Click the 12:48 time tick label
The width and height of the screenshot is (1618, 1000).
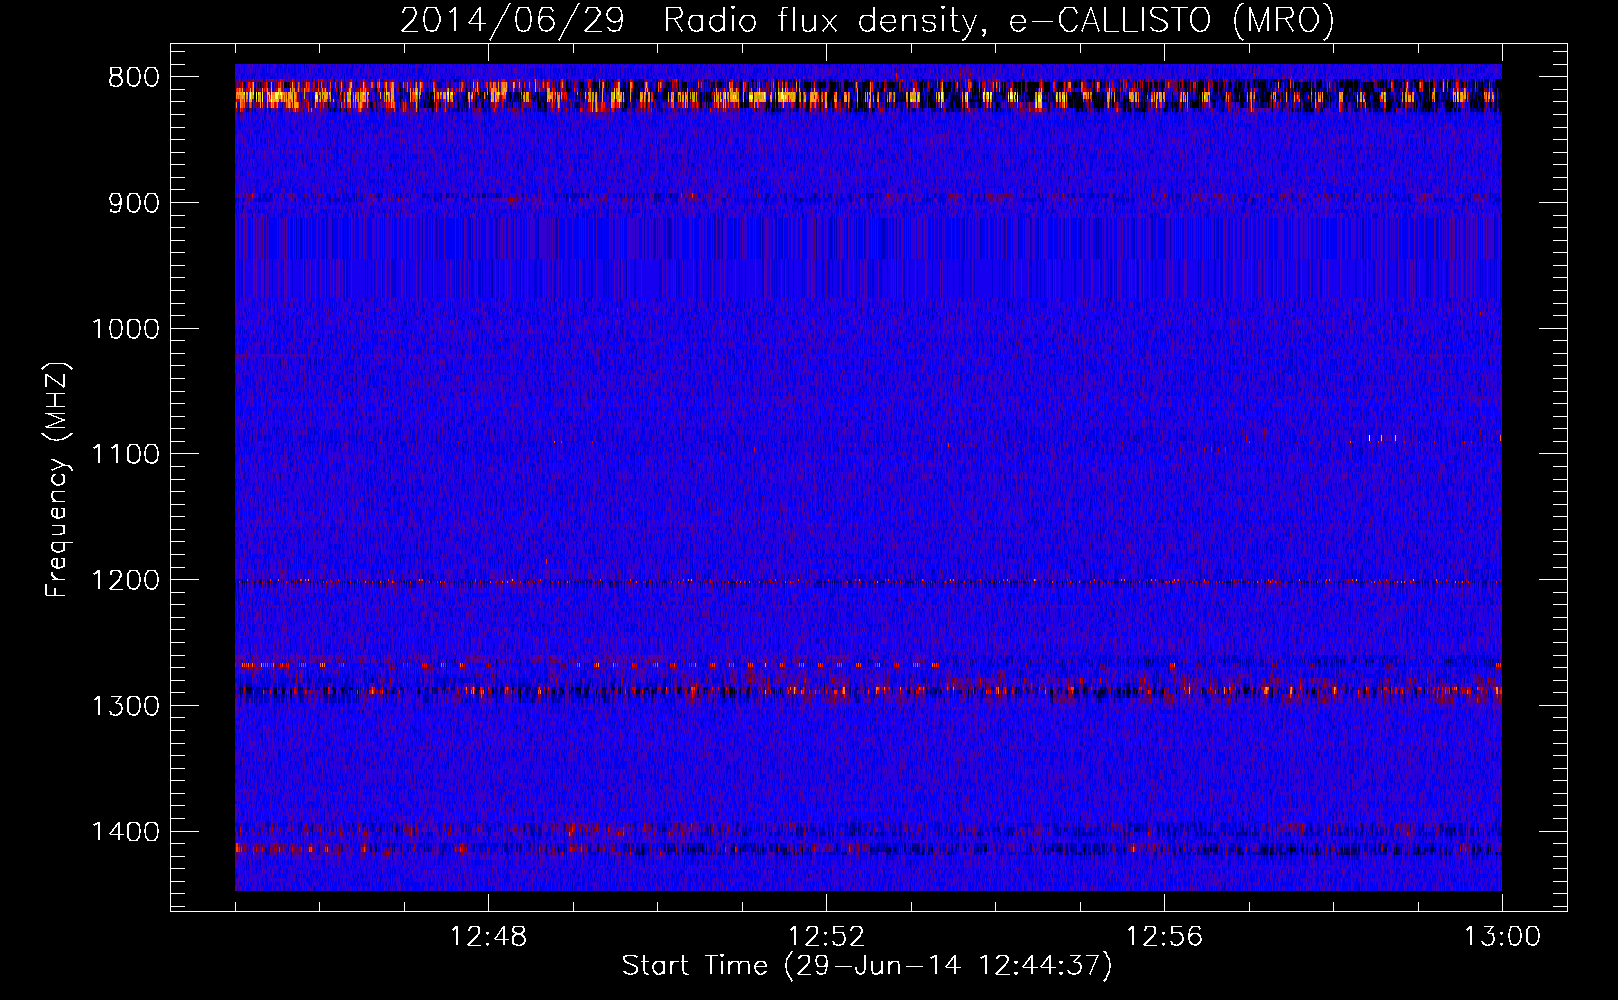tap(489, 937)
